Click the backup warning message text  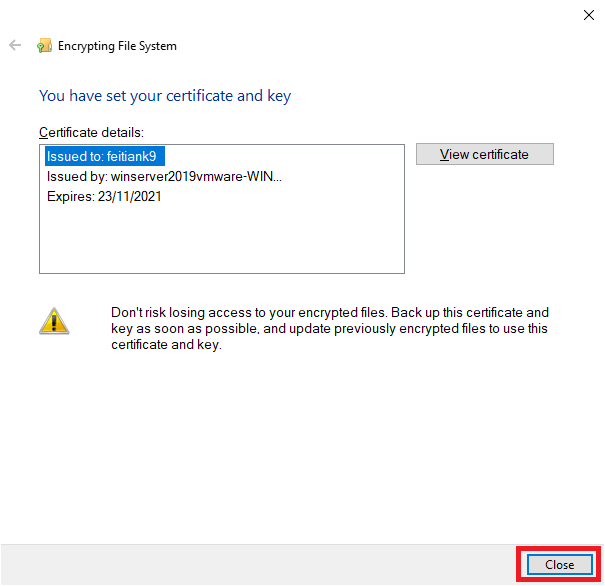tap(330, 328)
